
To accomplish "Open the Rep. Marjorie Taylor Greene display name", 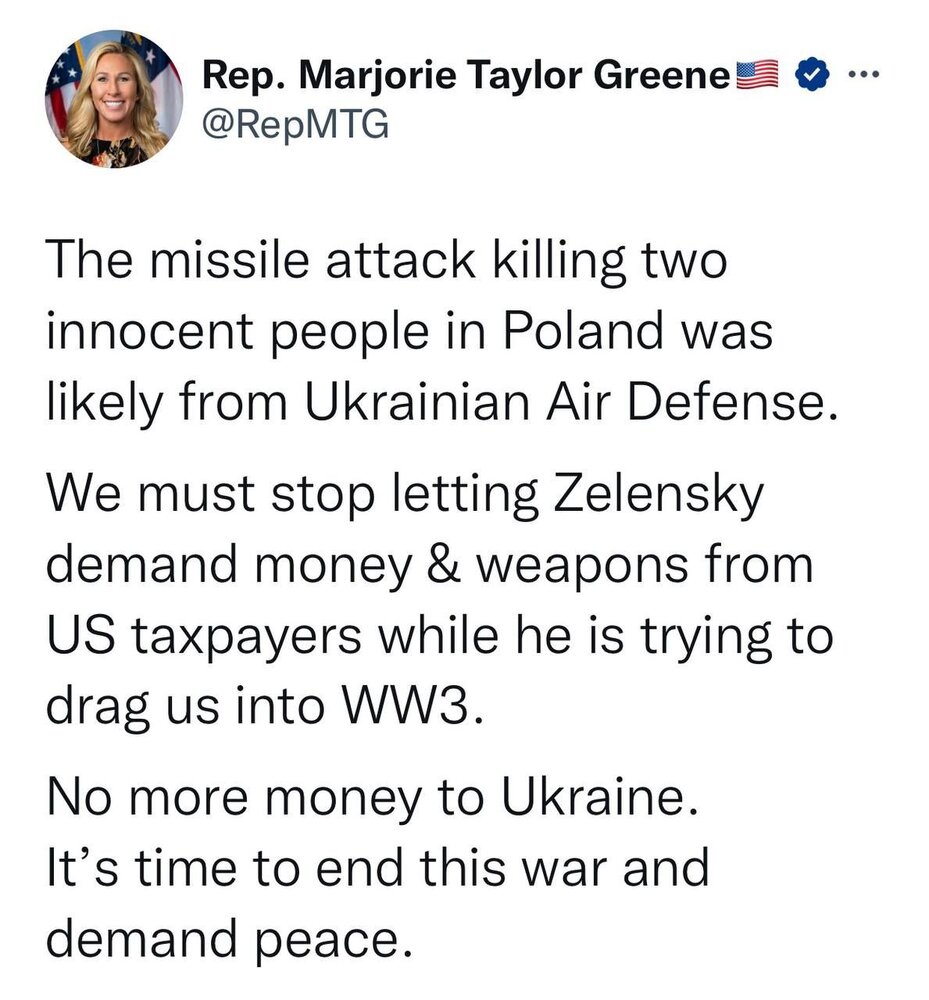I will click(x=467, y=76).
